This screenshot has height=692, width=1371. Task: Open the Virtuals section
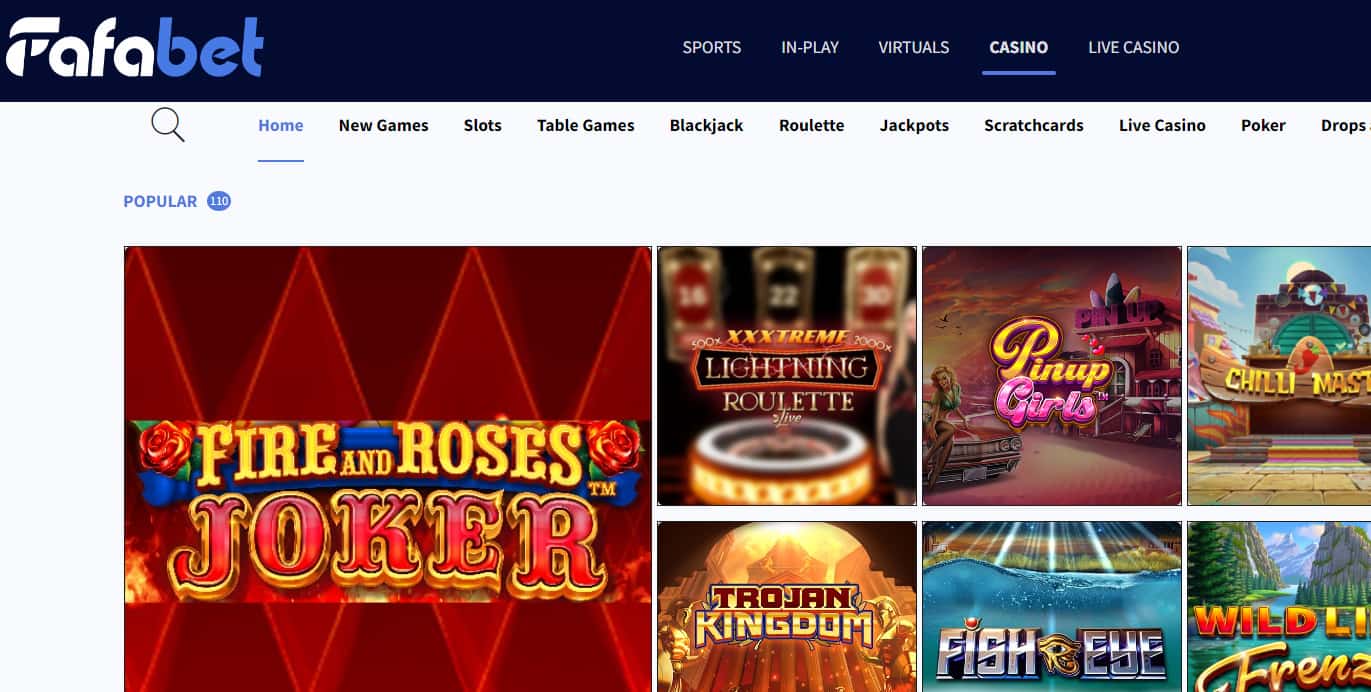(x=914, y=47)
